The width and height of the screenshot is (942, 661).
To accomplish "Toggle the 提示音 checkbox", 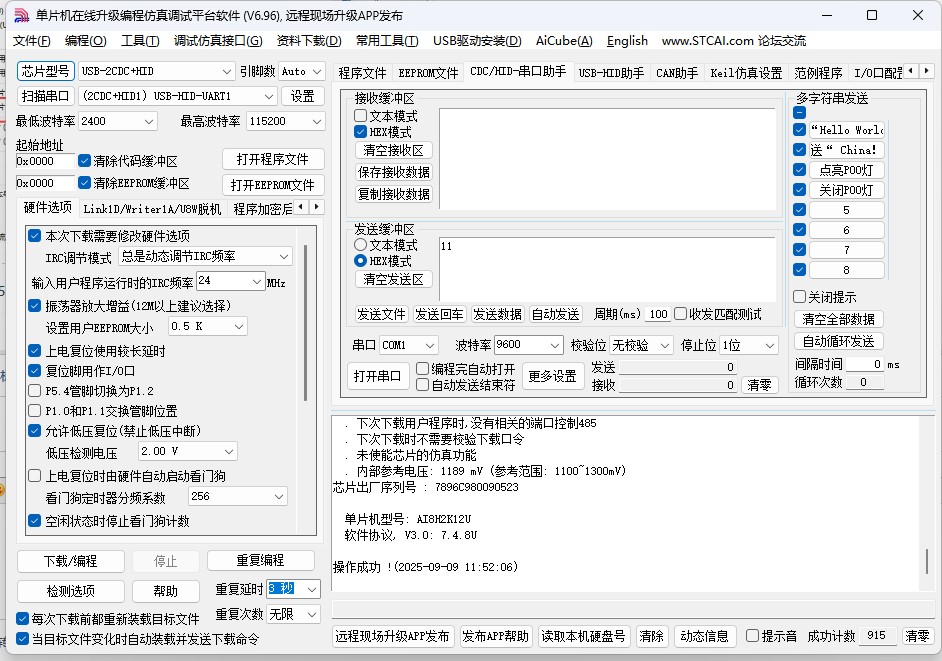I will tap(753, 636).
